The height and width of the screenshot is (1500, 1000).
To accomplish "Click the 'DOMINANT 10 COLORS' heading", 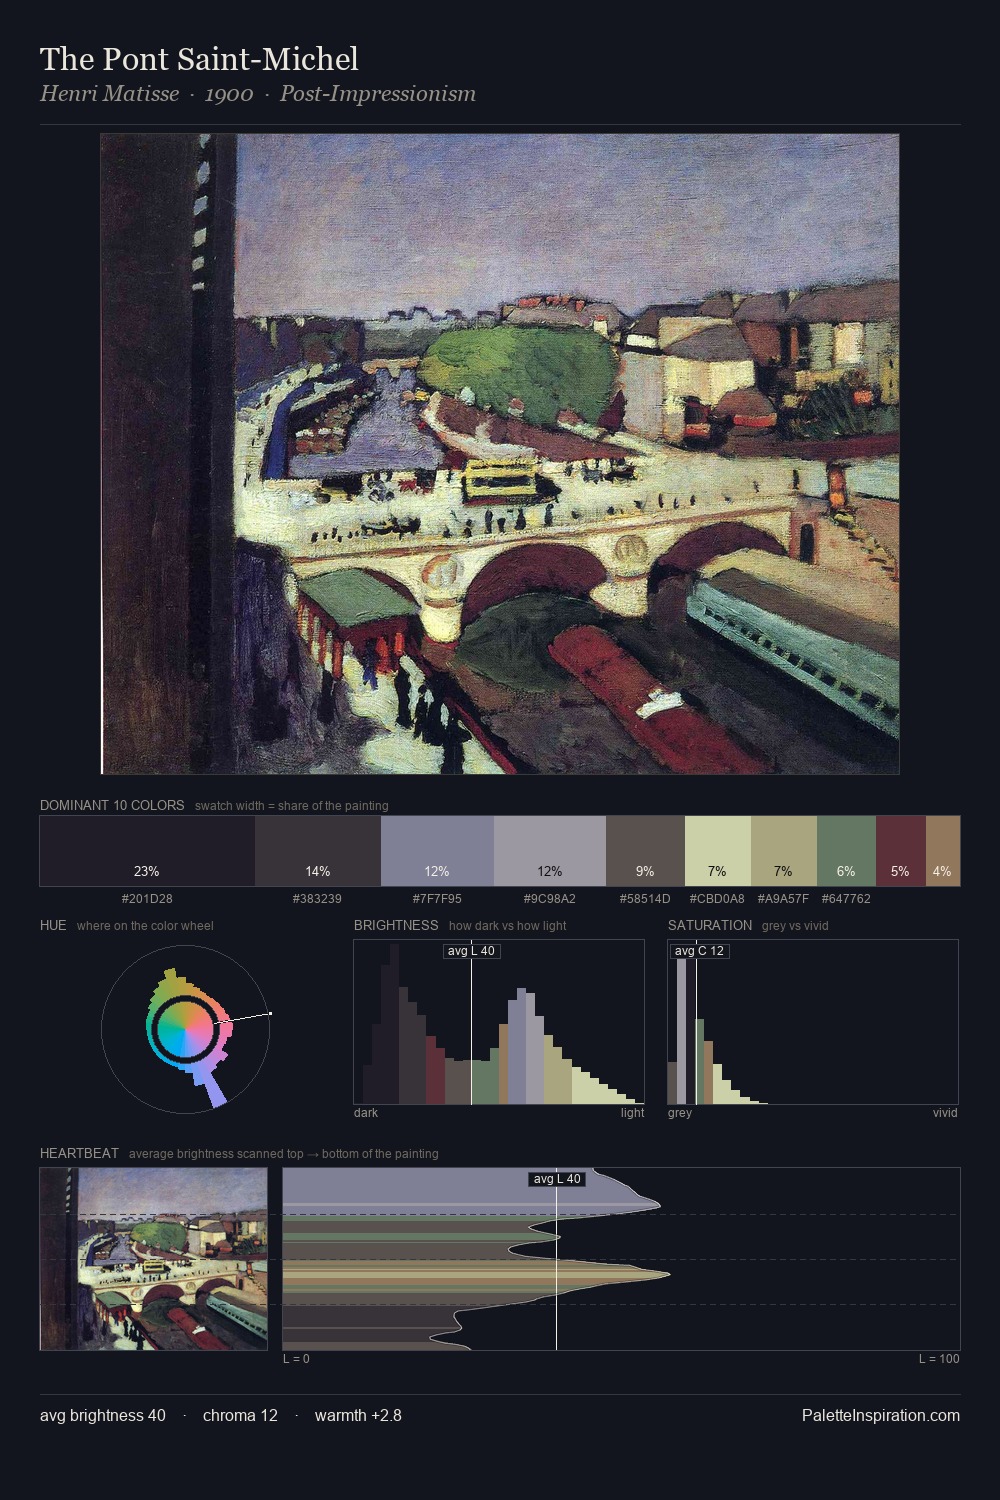I will [112, 805].
